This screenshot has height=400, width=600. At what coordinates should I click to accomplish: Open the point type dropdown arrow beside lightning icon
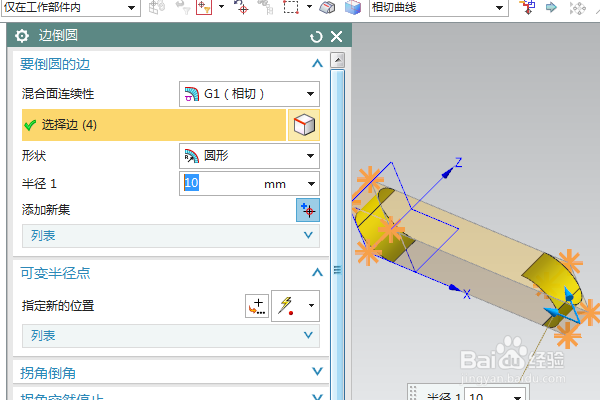311,305
